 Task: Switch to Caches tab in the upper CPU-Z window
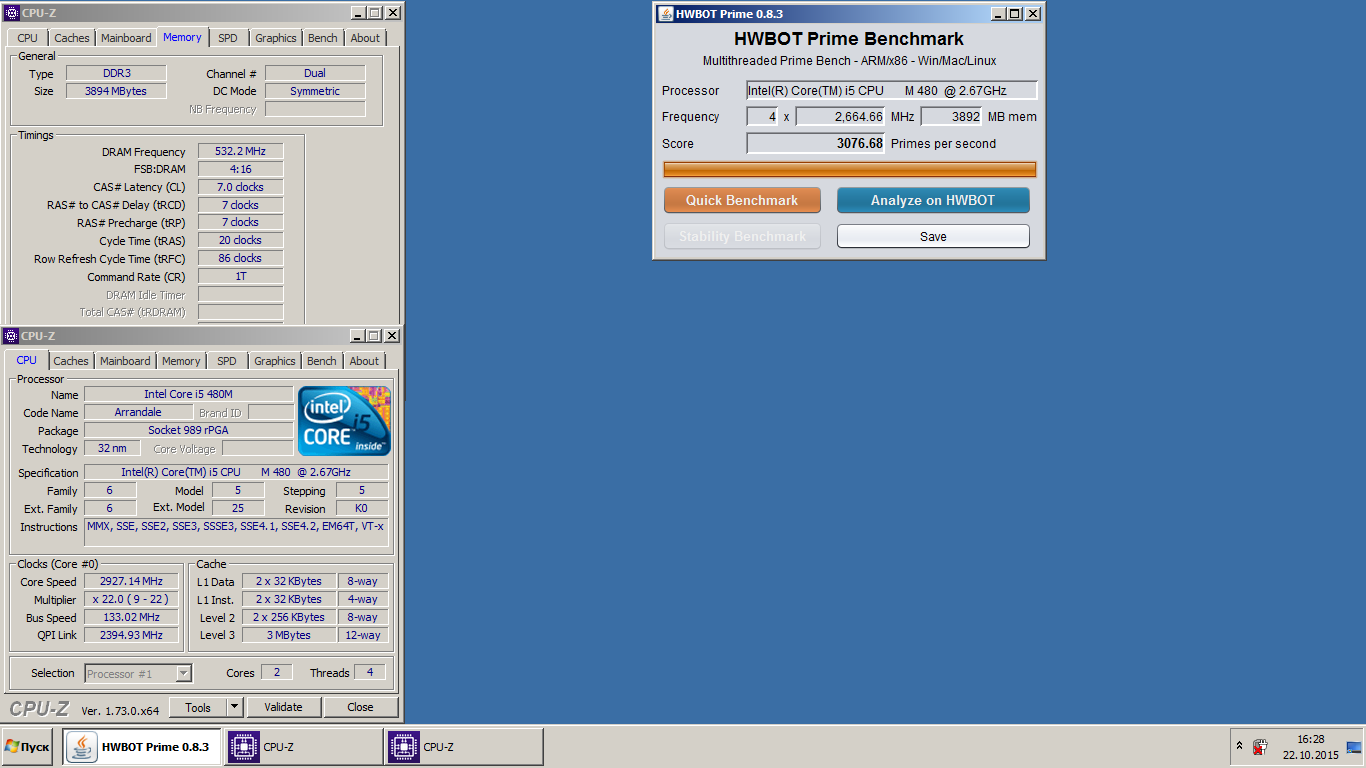(x=72, y=38)
